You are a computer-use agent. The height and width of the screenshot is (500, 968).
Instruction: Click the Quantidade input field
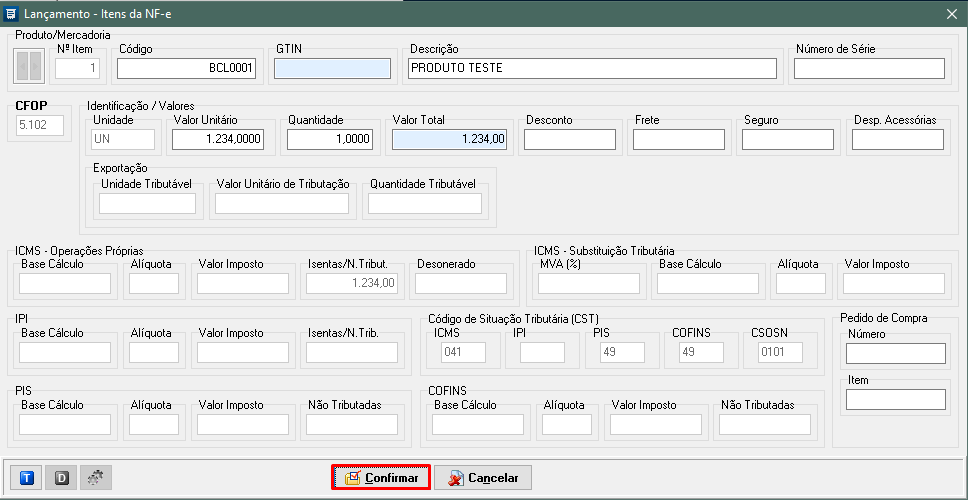(x=329, y=140)
